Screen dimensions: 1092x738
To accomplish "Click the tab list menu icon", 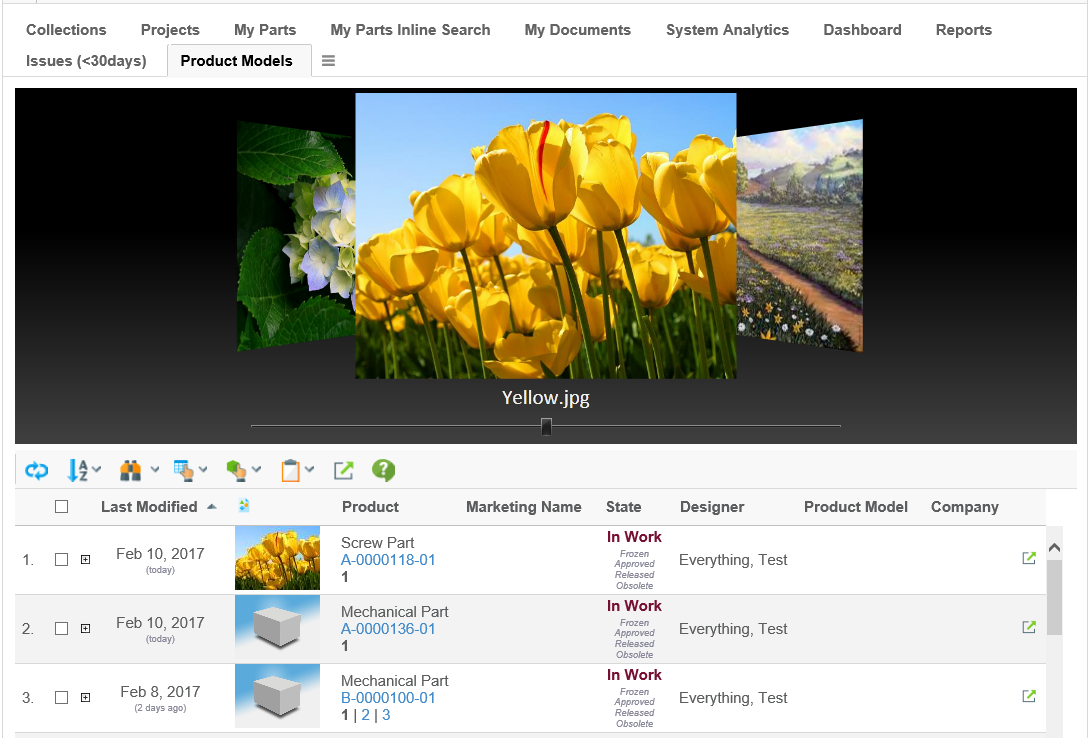I will point(328,61).
